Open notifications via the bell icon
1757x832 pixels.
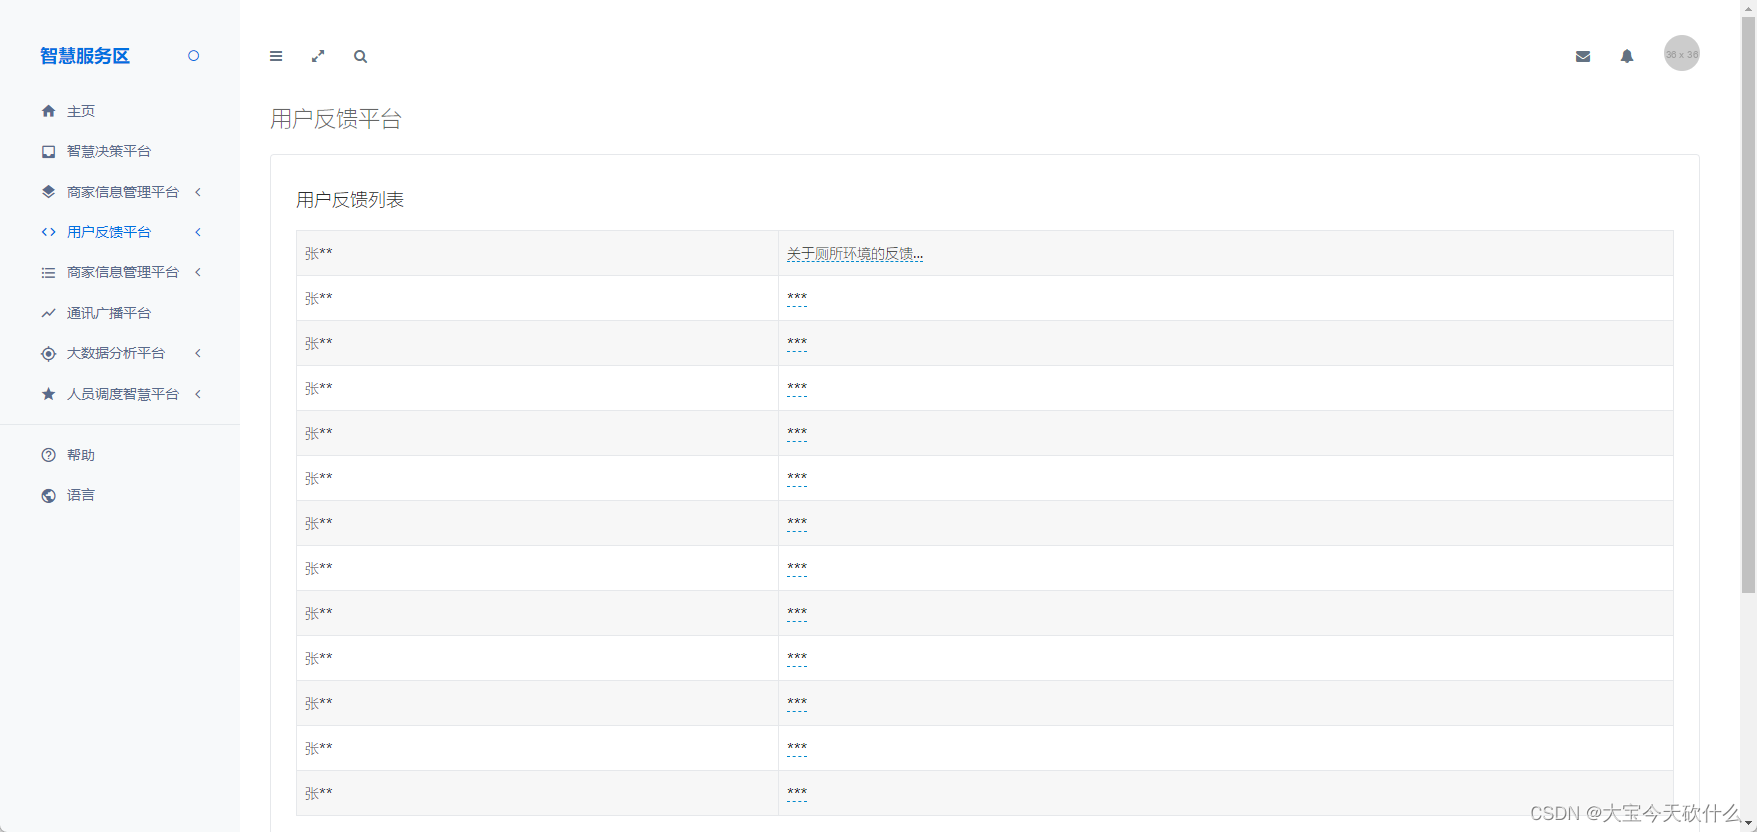1627,56
